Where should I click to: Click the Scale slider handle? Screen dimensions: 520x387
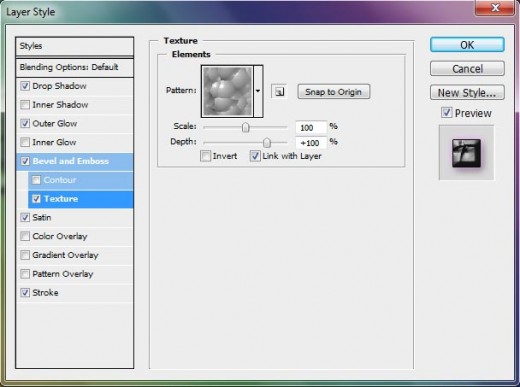point(246,127)
